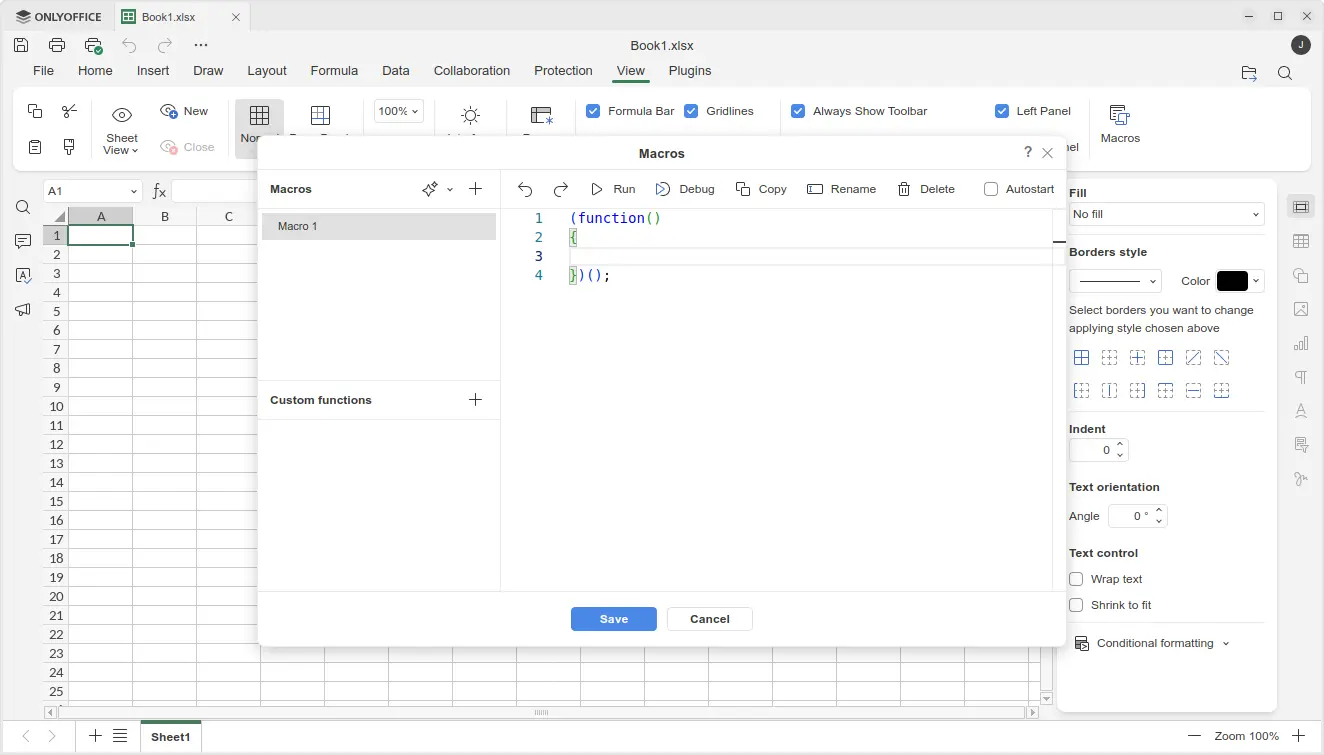Cancel the Macros dialog

coord(710,619)
